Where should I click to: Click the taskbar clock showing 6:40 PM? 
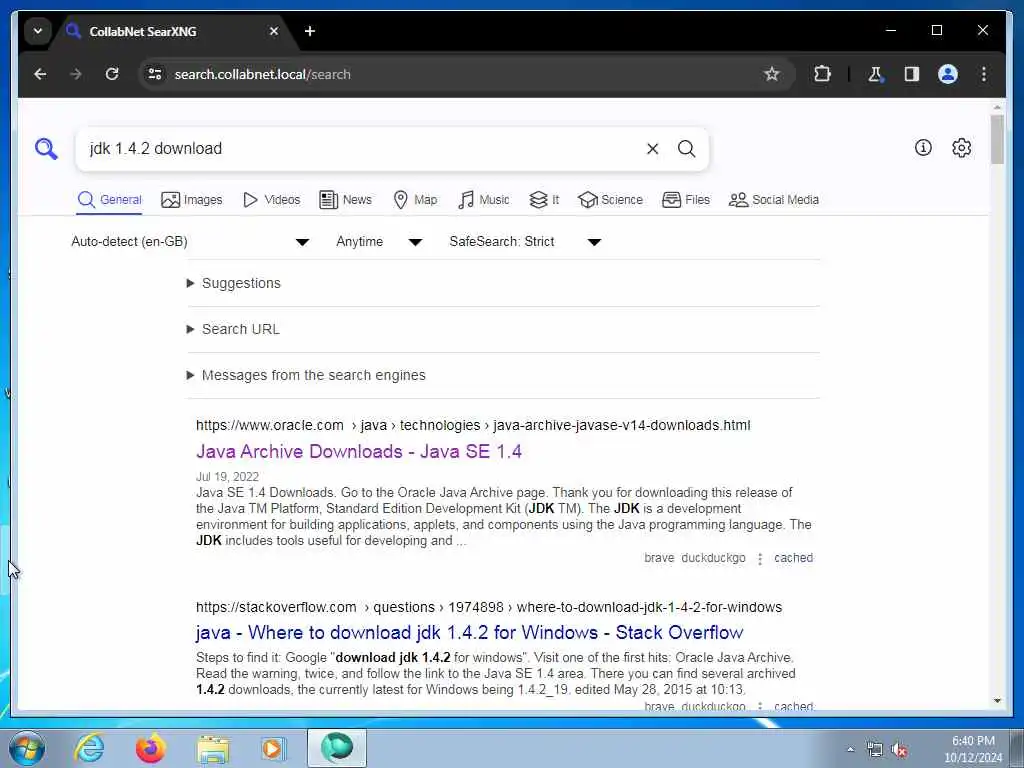973,749
